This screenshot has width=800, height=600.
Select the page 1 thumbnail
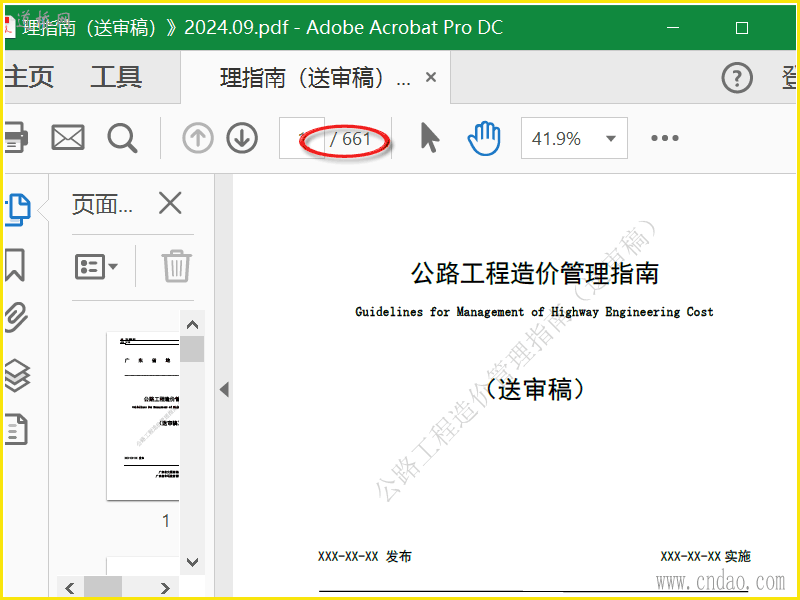coord(143,416)
